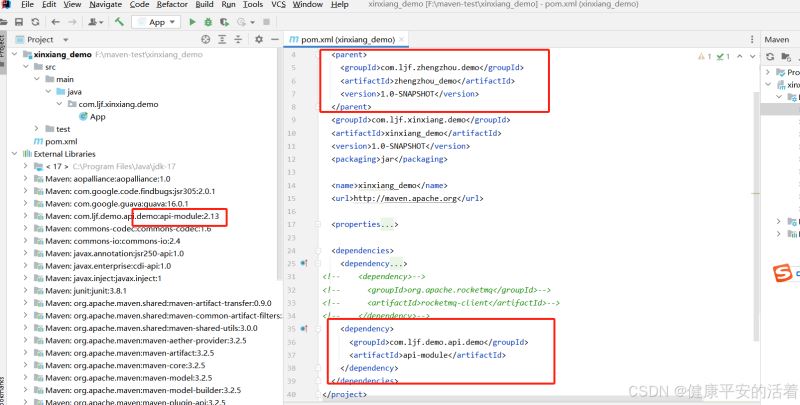Open the Maven tool window header
Image resolution: width=800 pixels, height=405 pixels.
pyautogui.click(x=777, y=39)
